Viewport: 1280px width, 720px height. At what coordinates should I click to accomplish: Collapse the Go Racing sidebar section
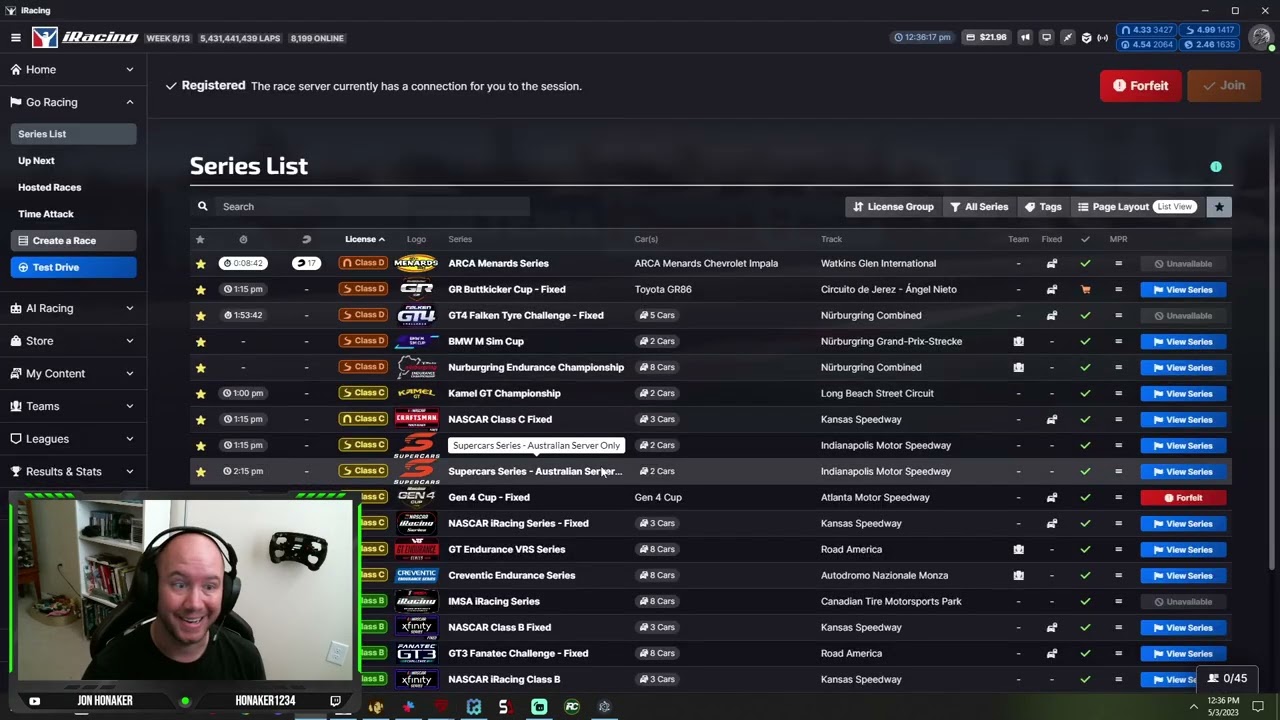(73, 102)
